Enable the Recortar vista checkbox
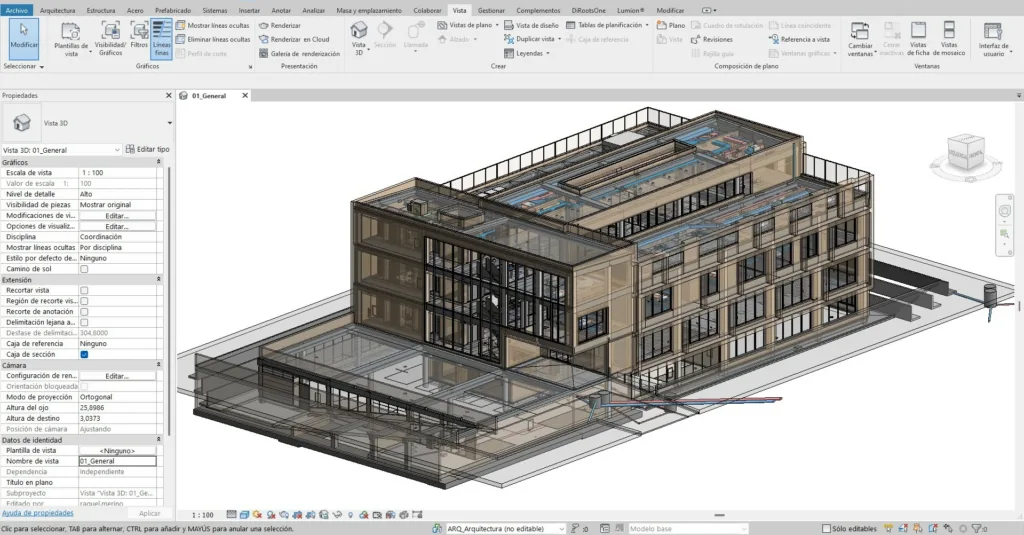 (84, 291)
